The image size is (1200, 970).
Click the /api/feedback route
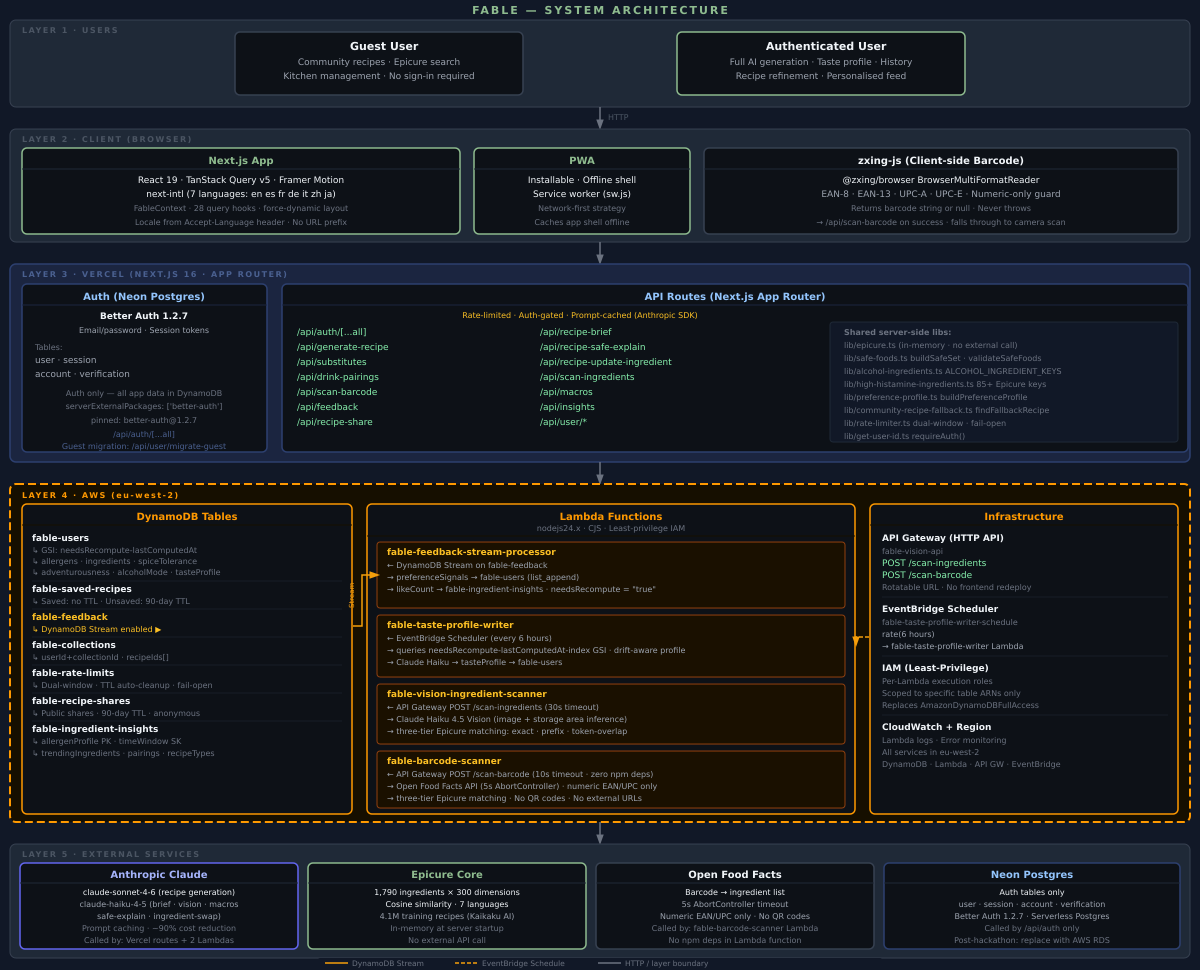pos(327,407)
